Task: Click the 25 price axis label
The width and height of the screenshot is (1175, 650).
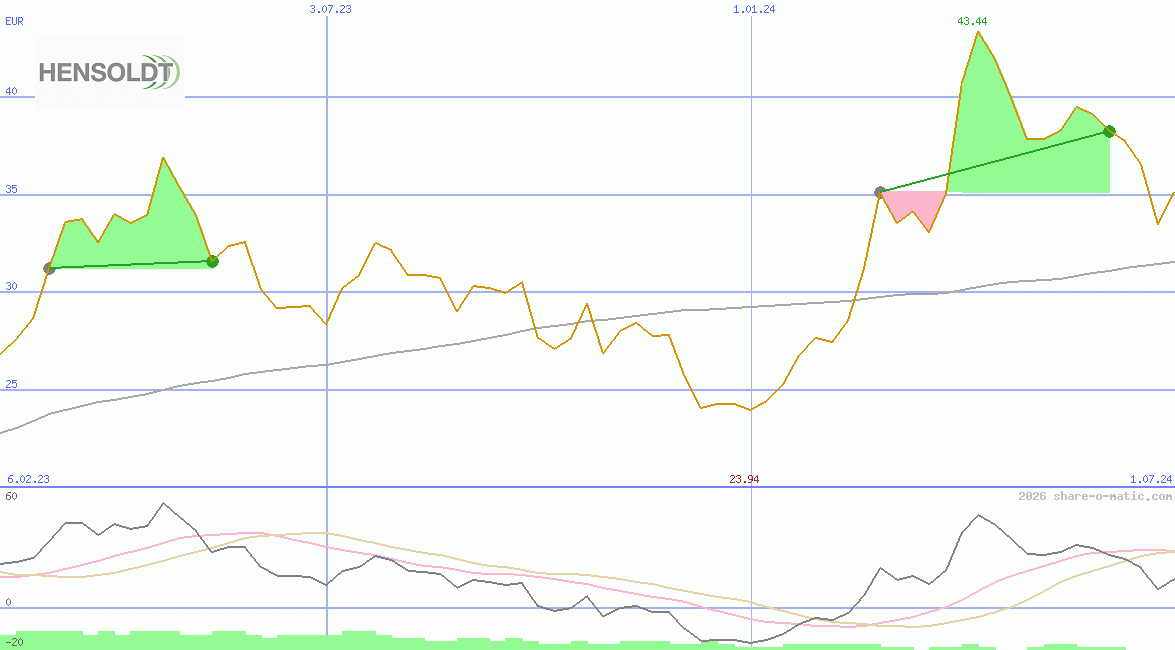Action: click(x=12, y=384)
